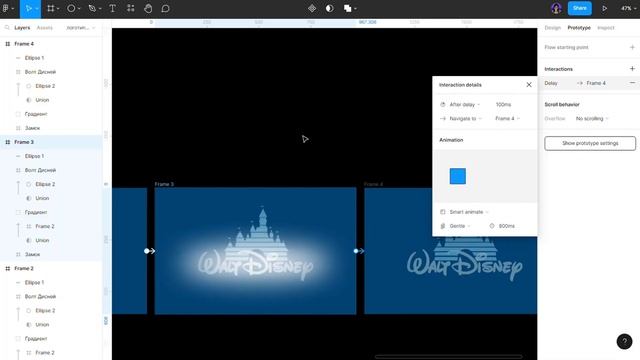This screenshot has height=360, width=640.
Task: Switch to the Layers tab
Action: pos(22,28)
